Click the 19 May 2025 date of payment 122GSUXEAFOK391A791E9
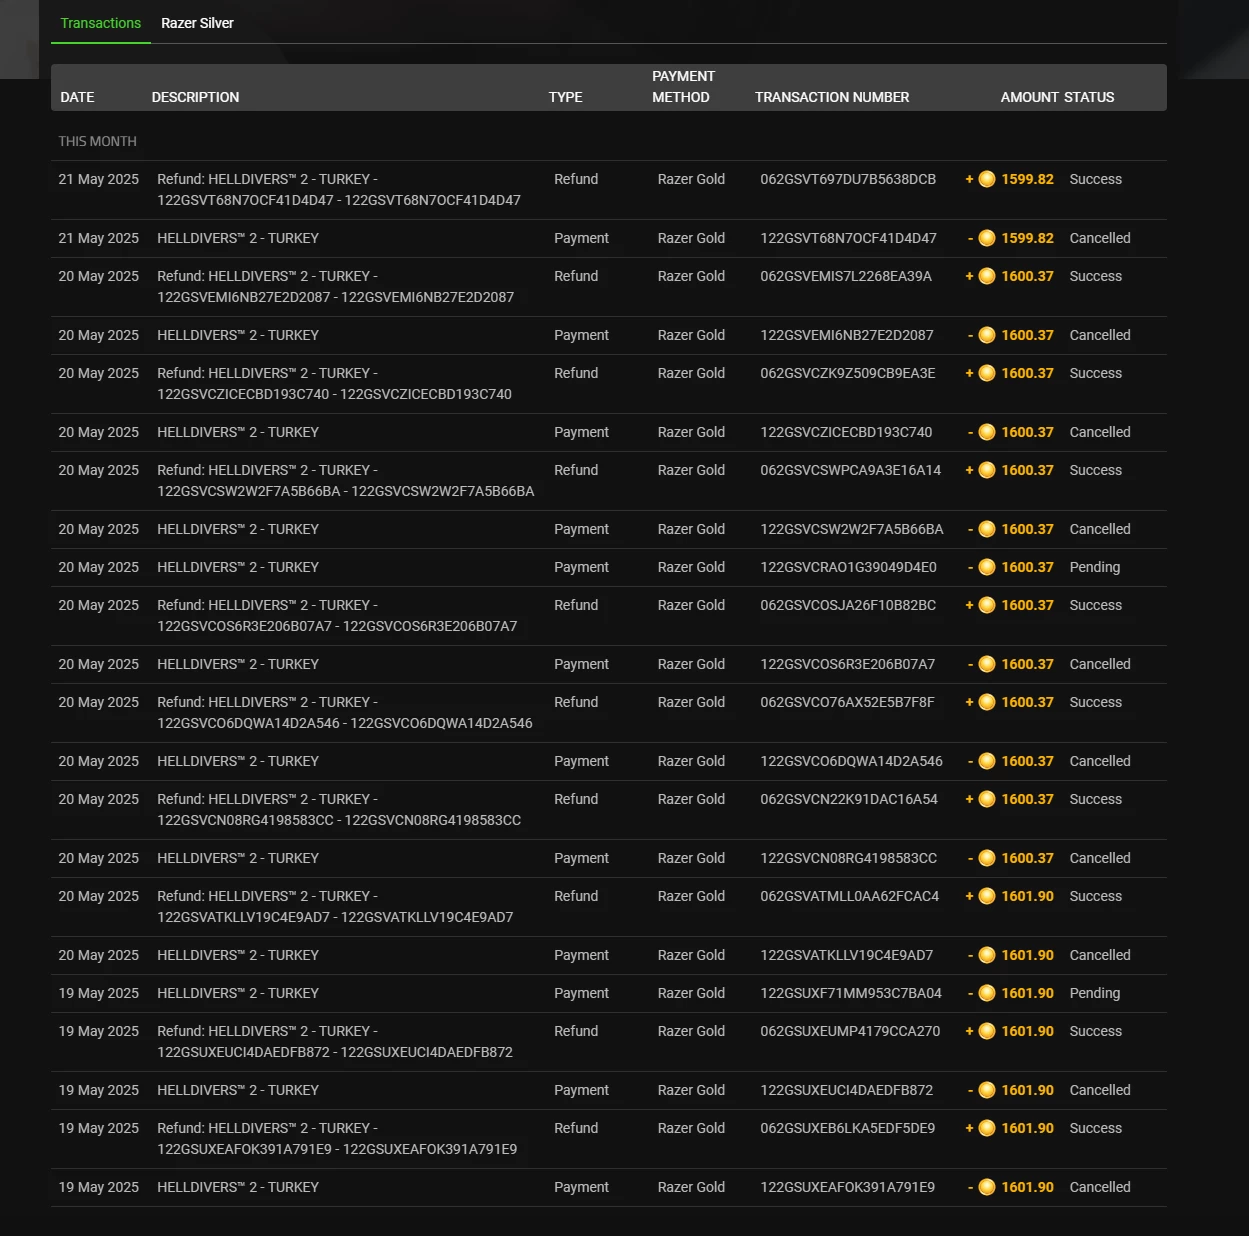Viewport: 1249px width, 1236px height. [98, 1187]
